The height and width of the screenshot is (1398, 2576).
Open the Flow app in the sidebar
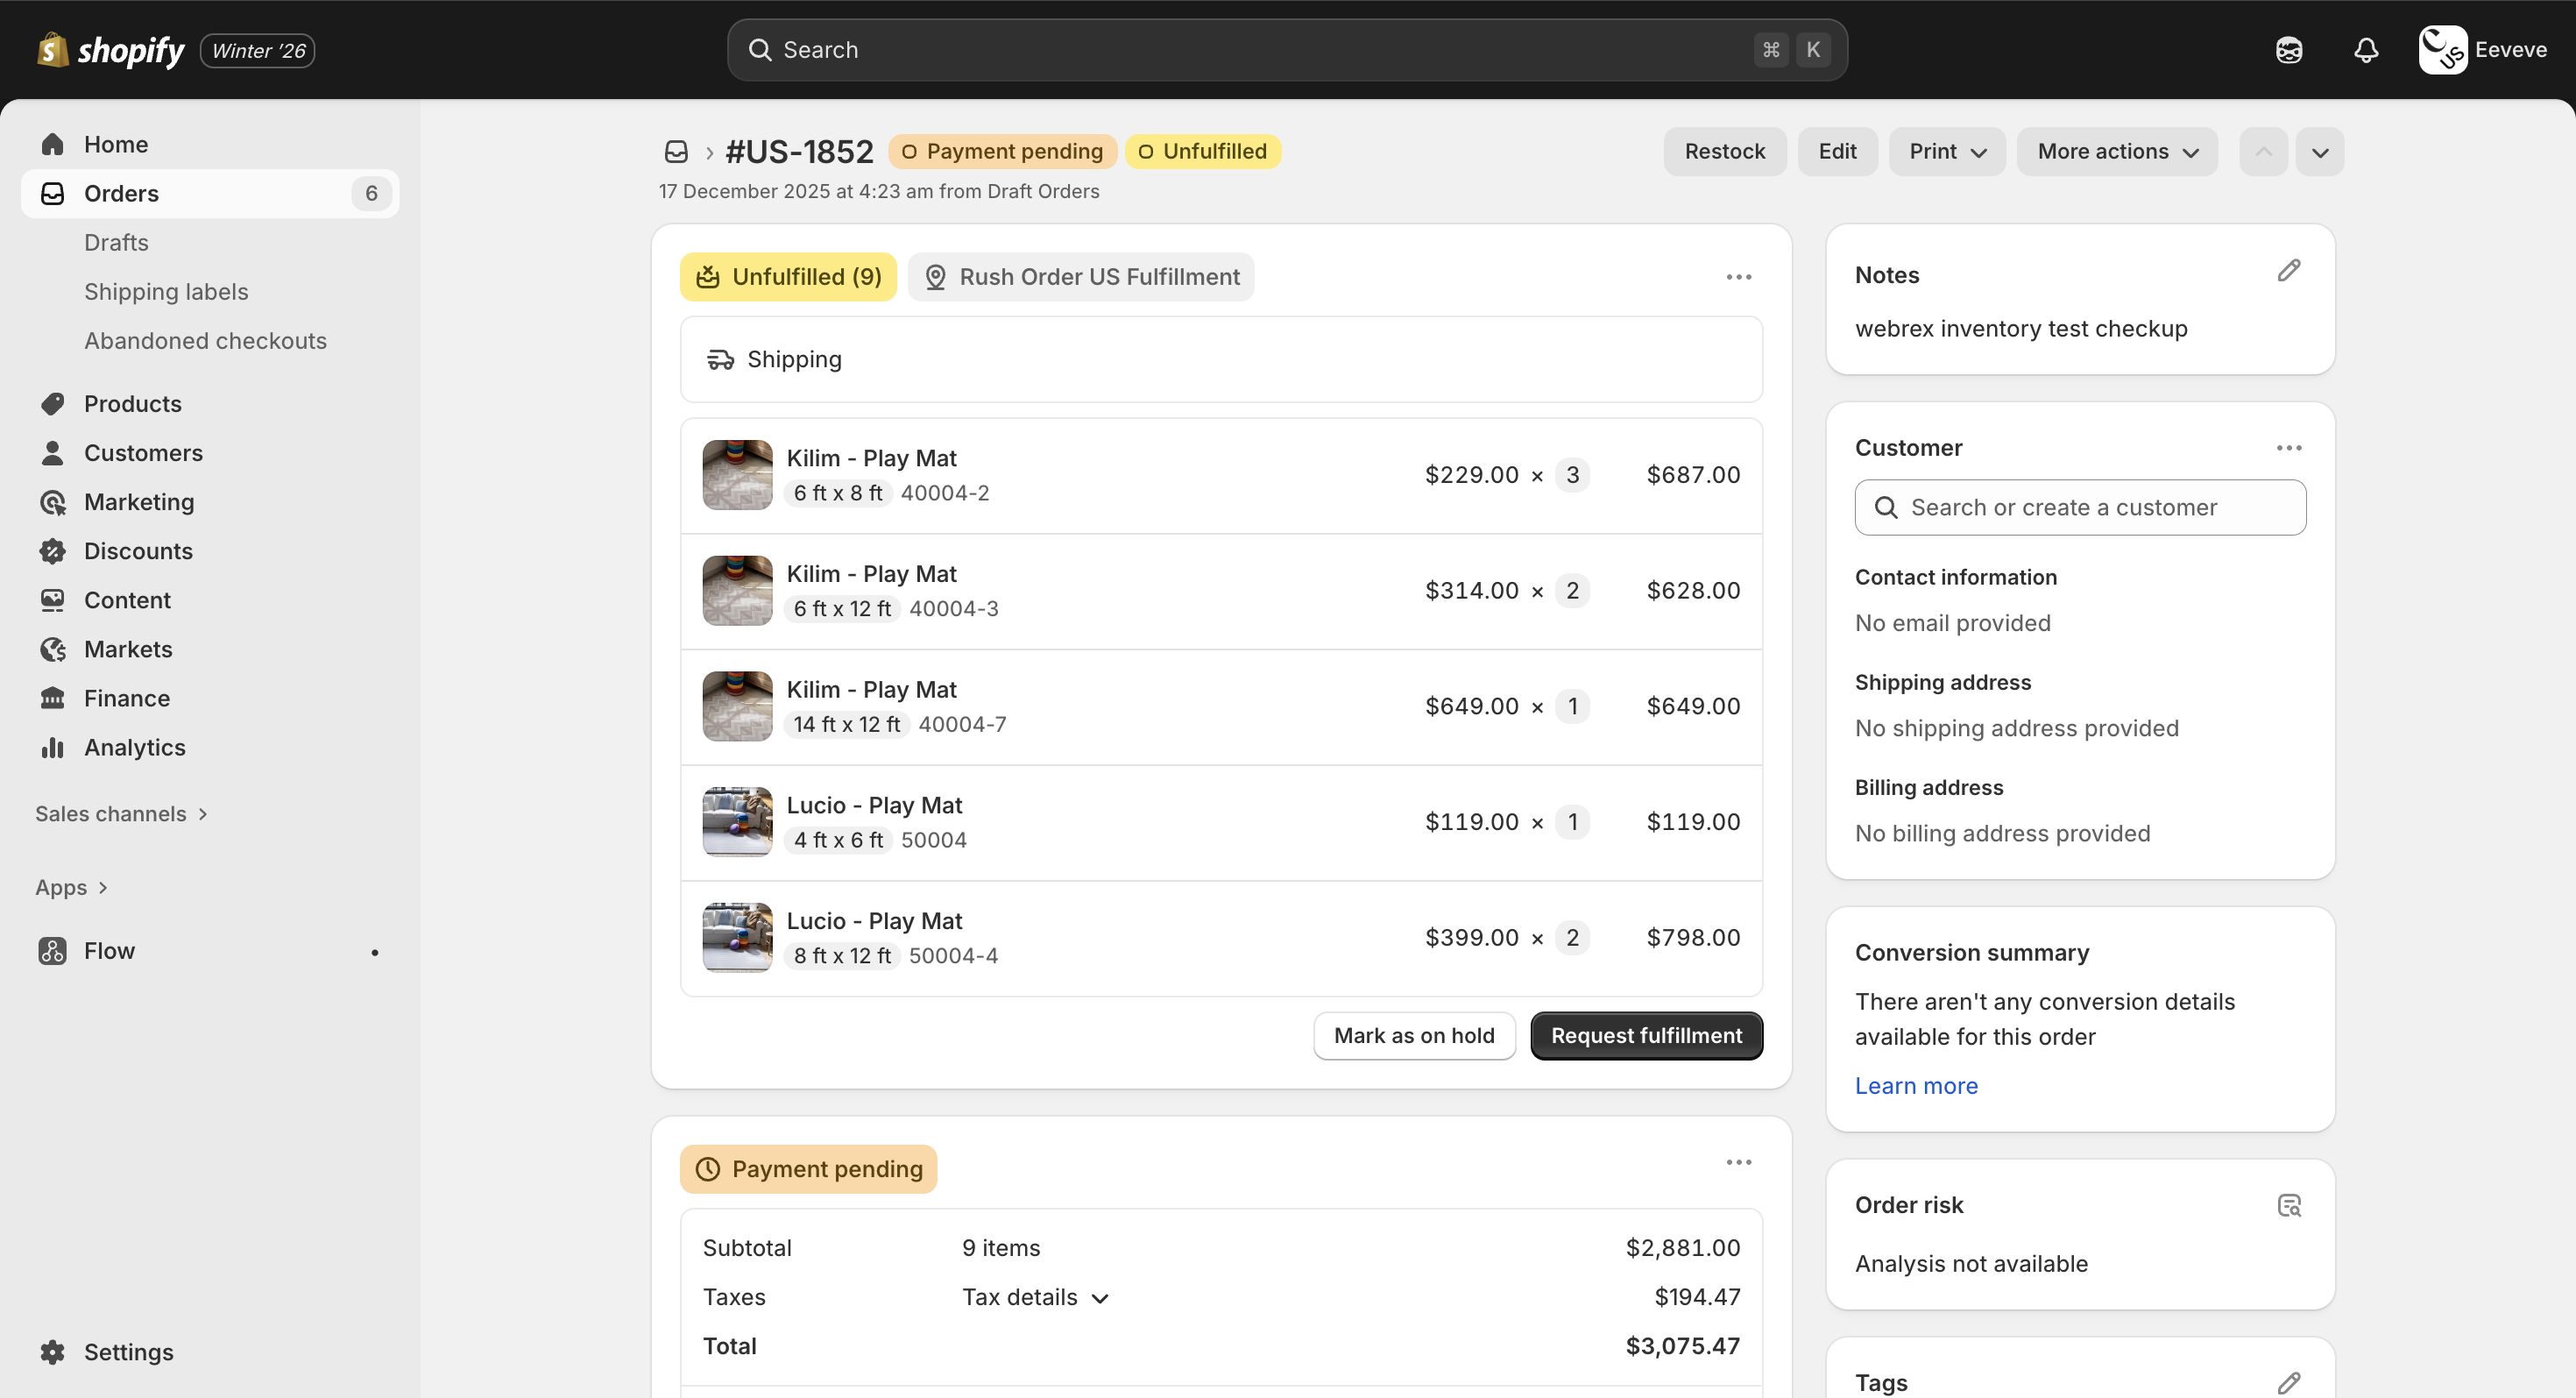(109, 950)
